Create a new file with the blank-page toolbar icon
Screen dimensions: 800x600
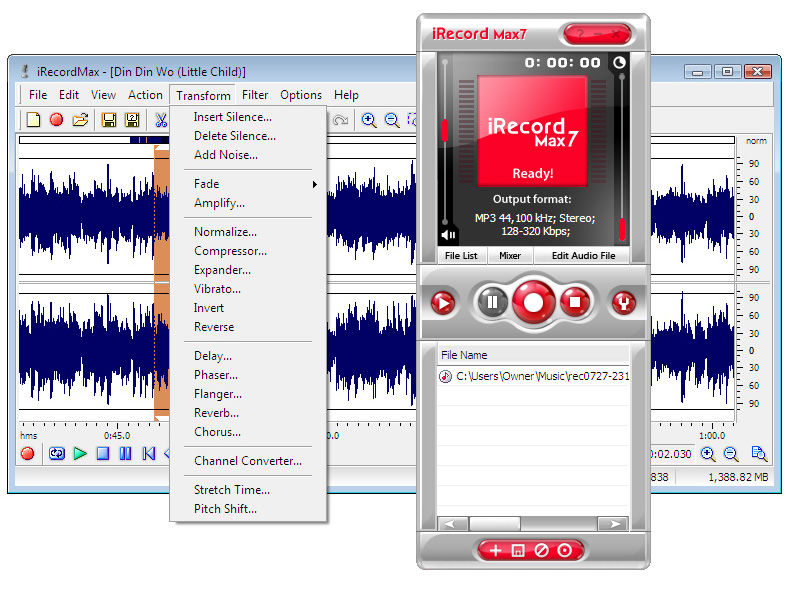(x=34, y=120)
